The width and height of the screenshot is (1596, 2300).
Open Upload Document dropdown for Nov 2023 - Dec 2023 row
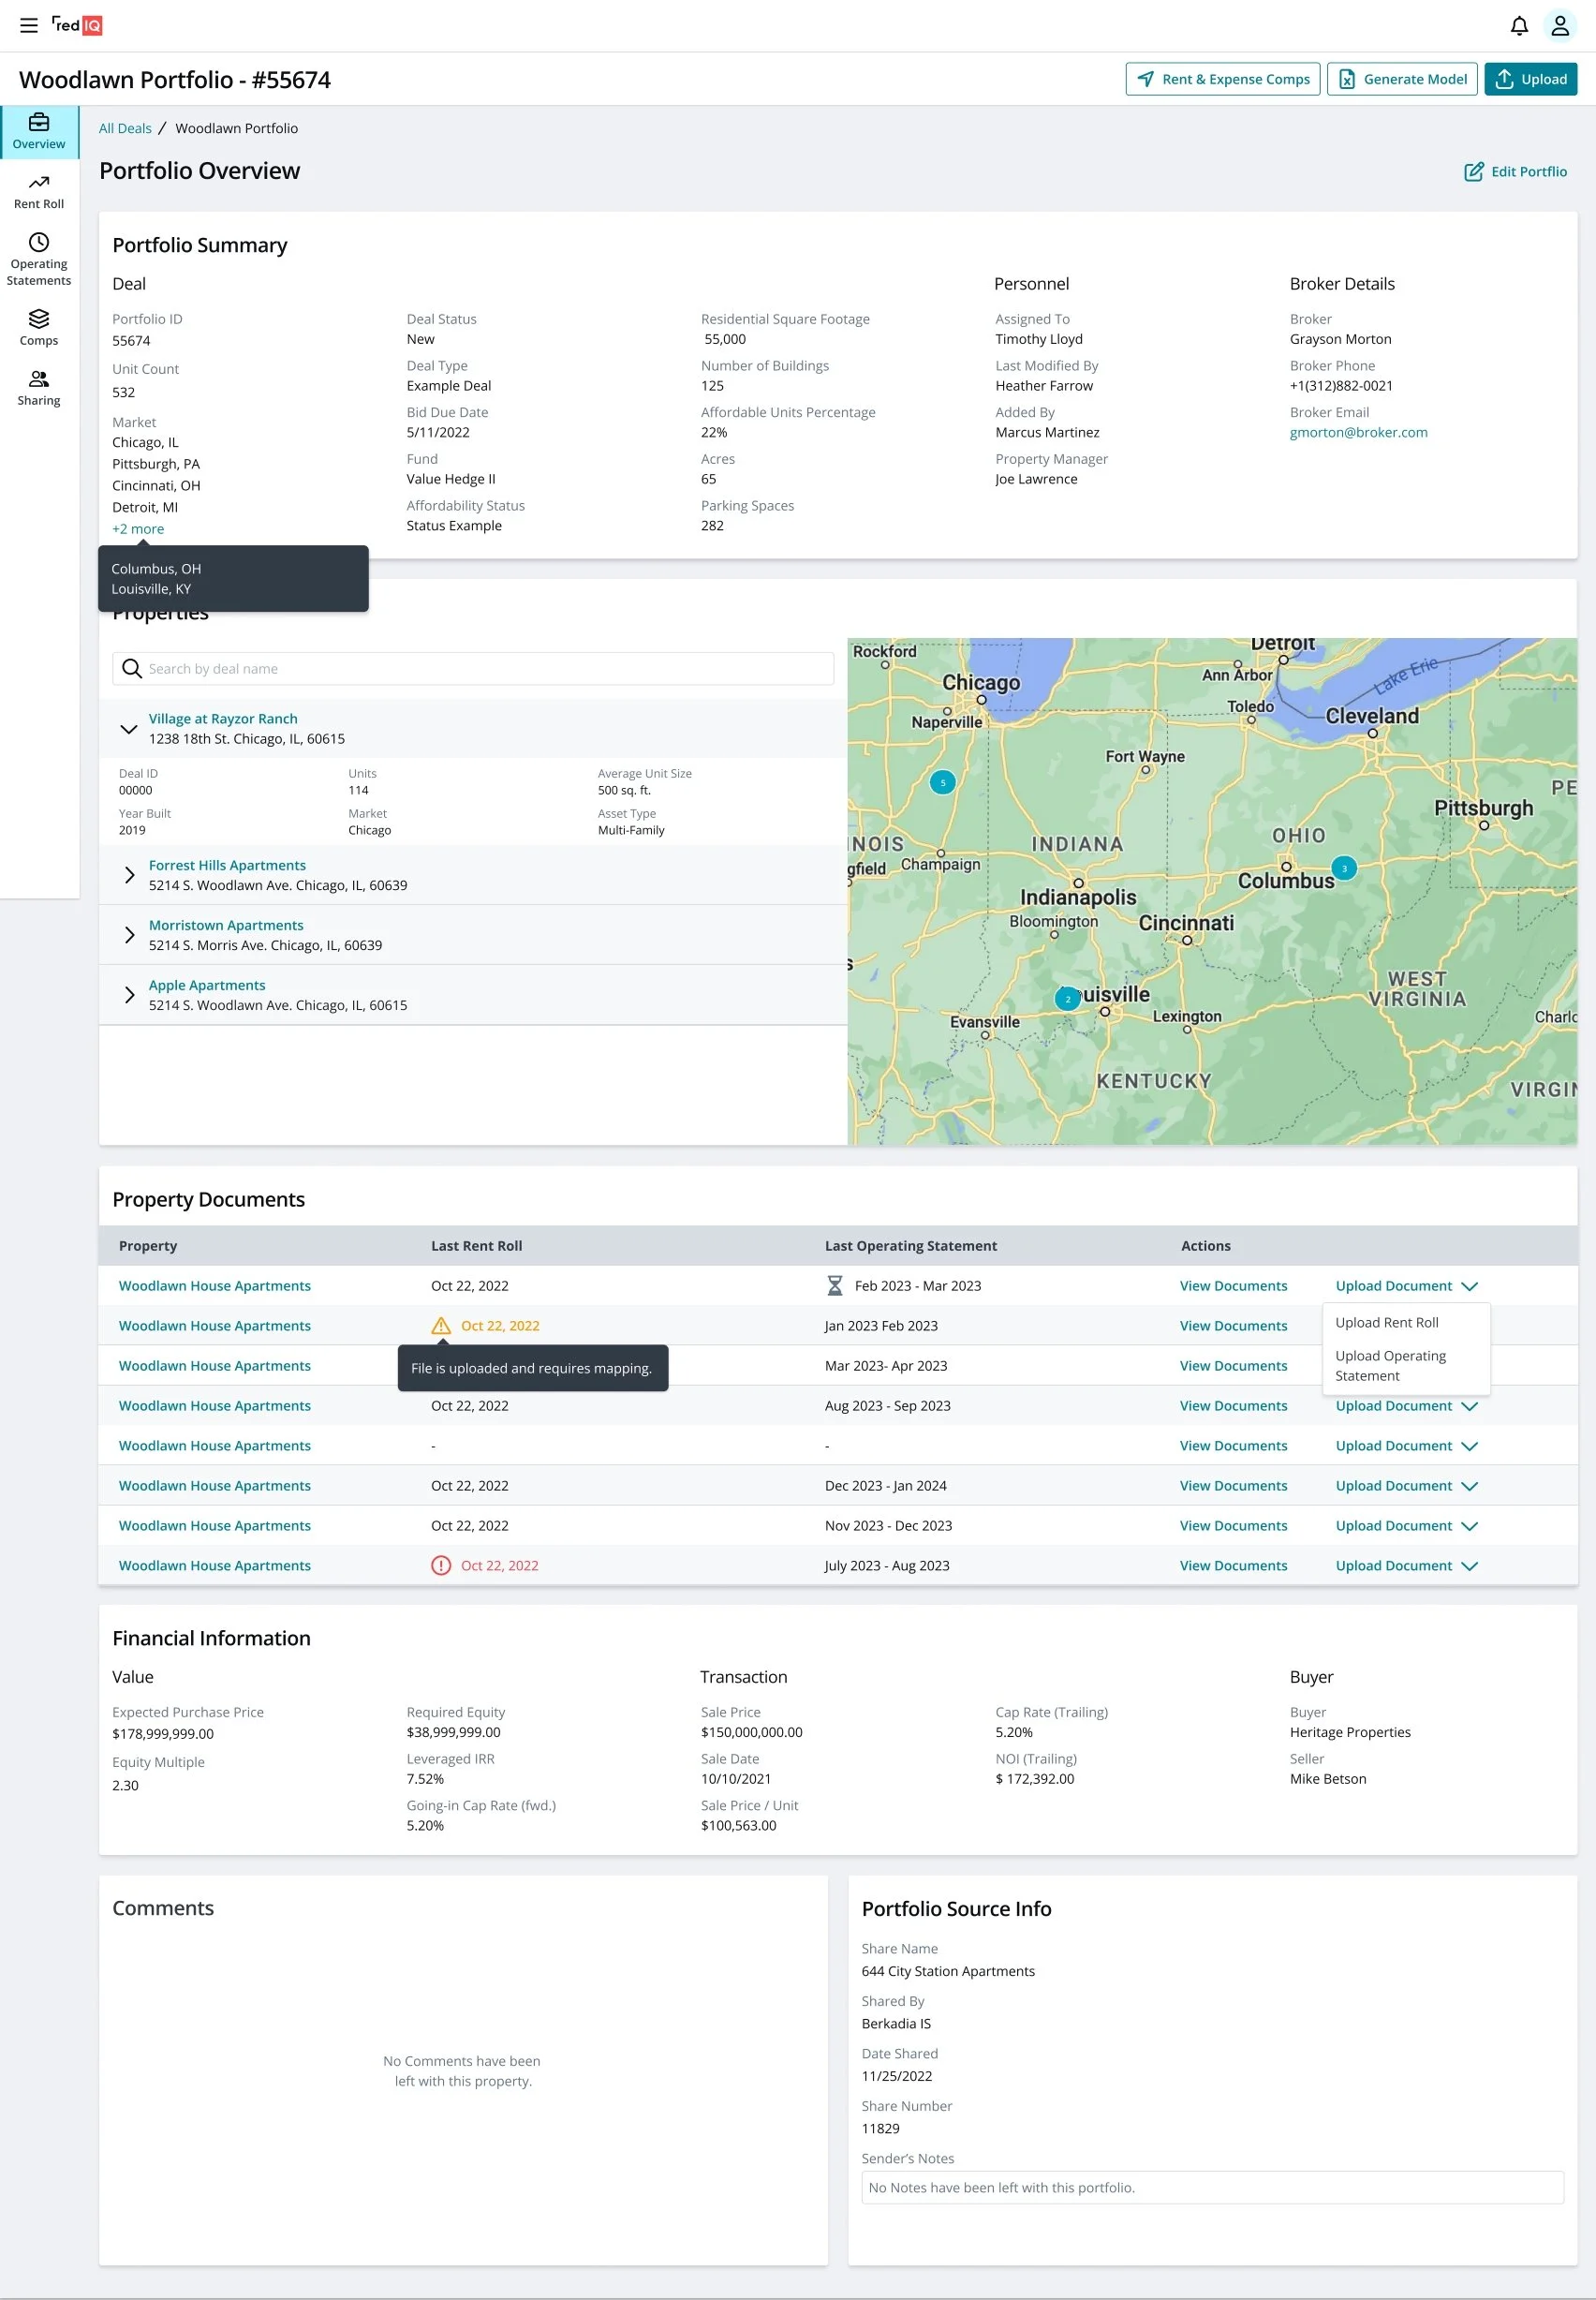pyautogui.click(x=1406, y=1526)
